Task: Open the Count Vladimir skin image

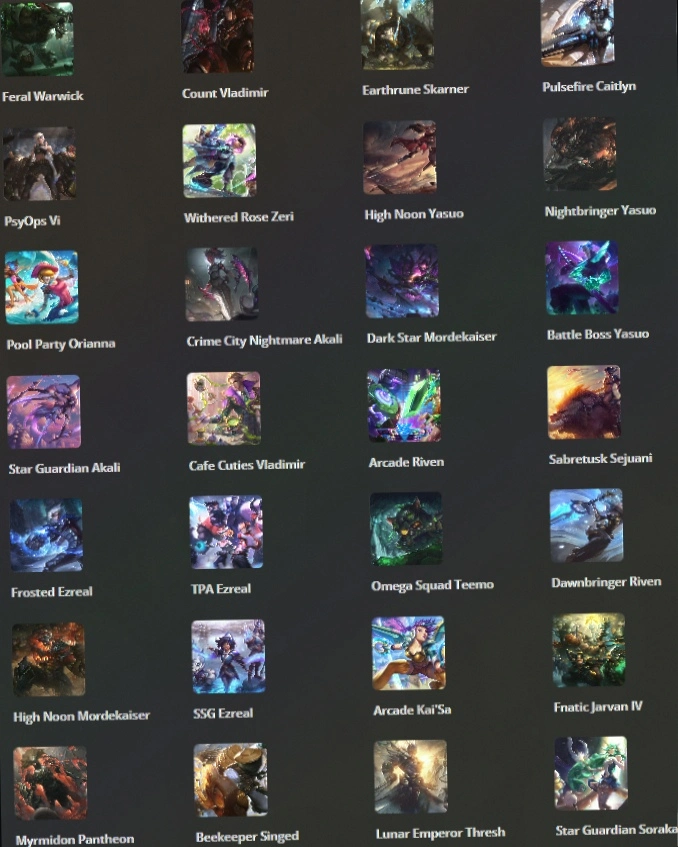Action: [218, 36]
